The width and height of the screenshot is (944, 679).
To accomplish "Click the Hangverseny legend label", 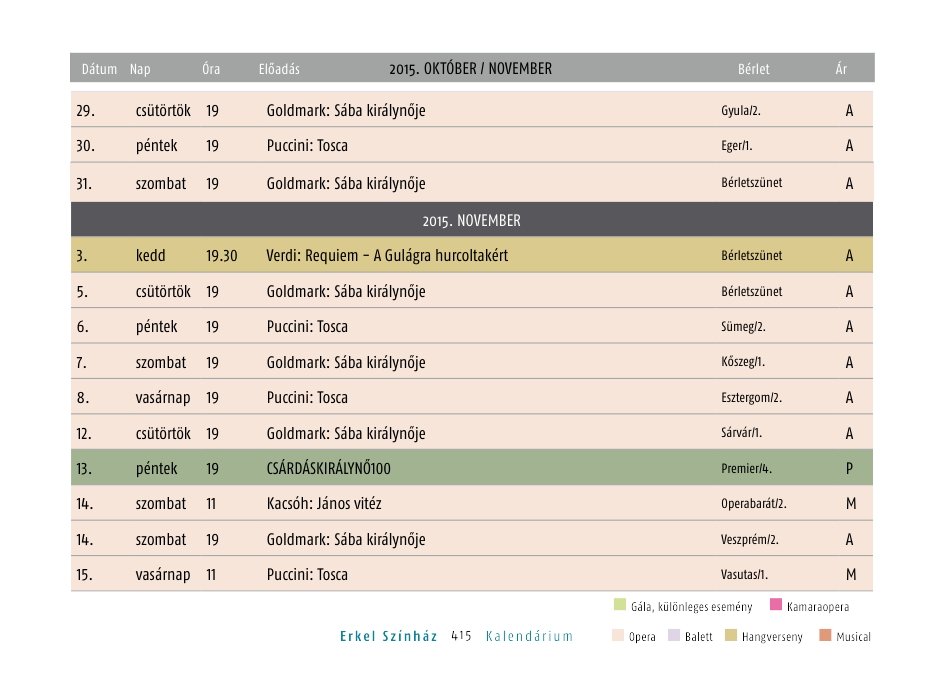I will [772, 637].
